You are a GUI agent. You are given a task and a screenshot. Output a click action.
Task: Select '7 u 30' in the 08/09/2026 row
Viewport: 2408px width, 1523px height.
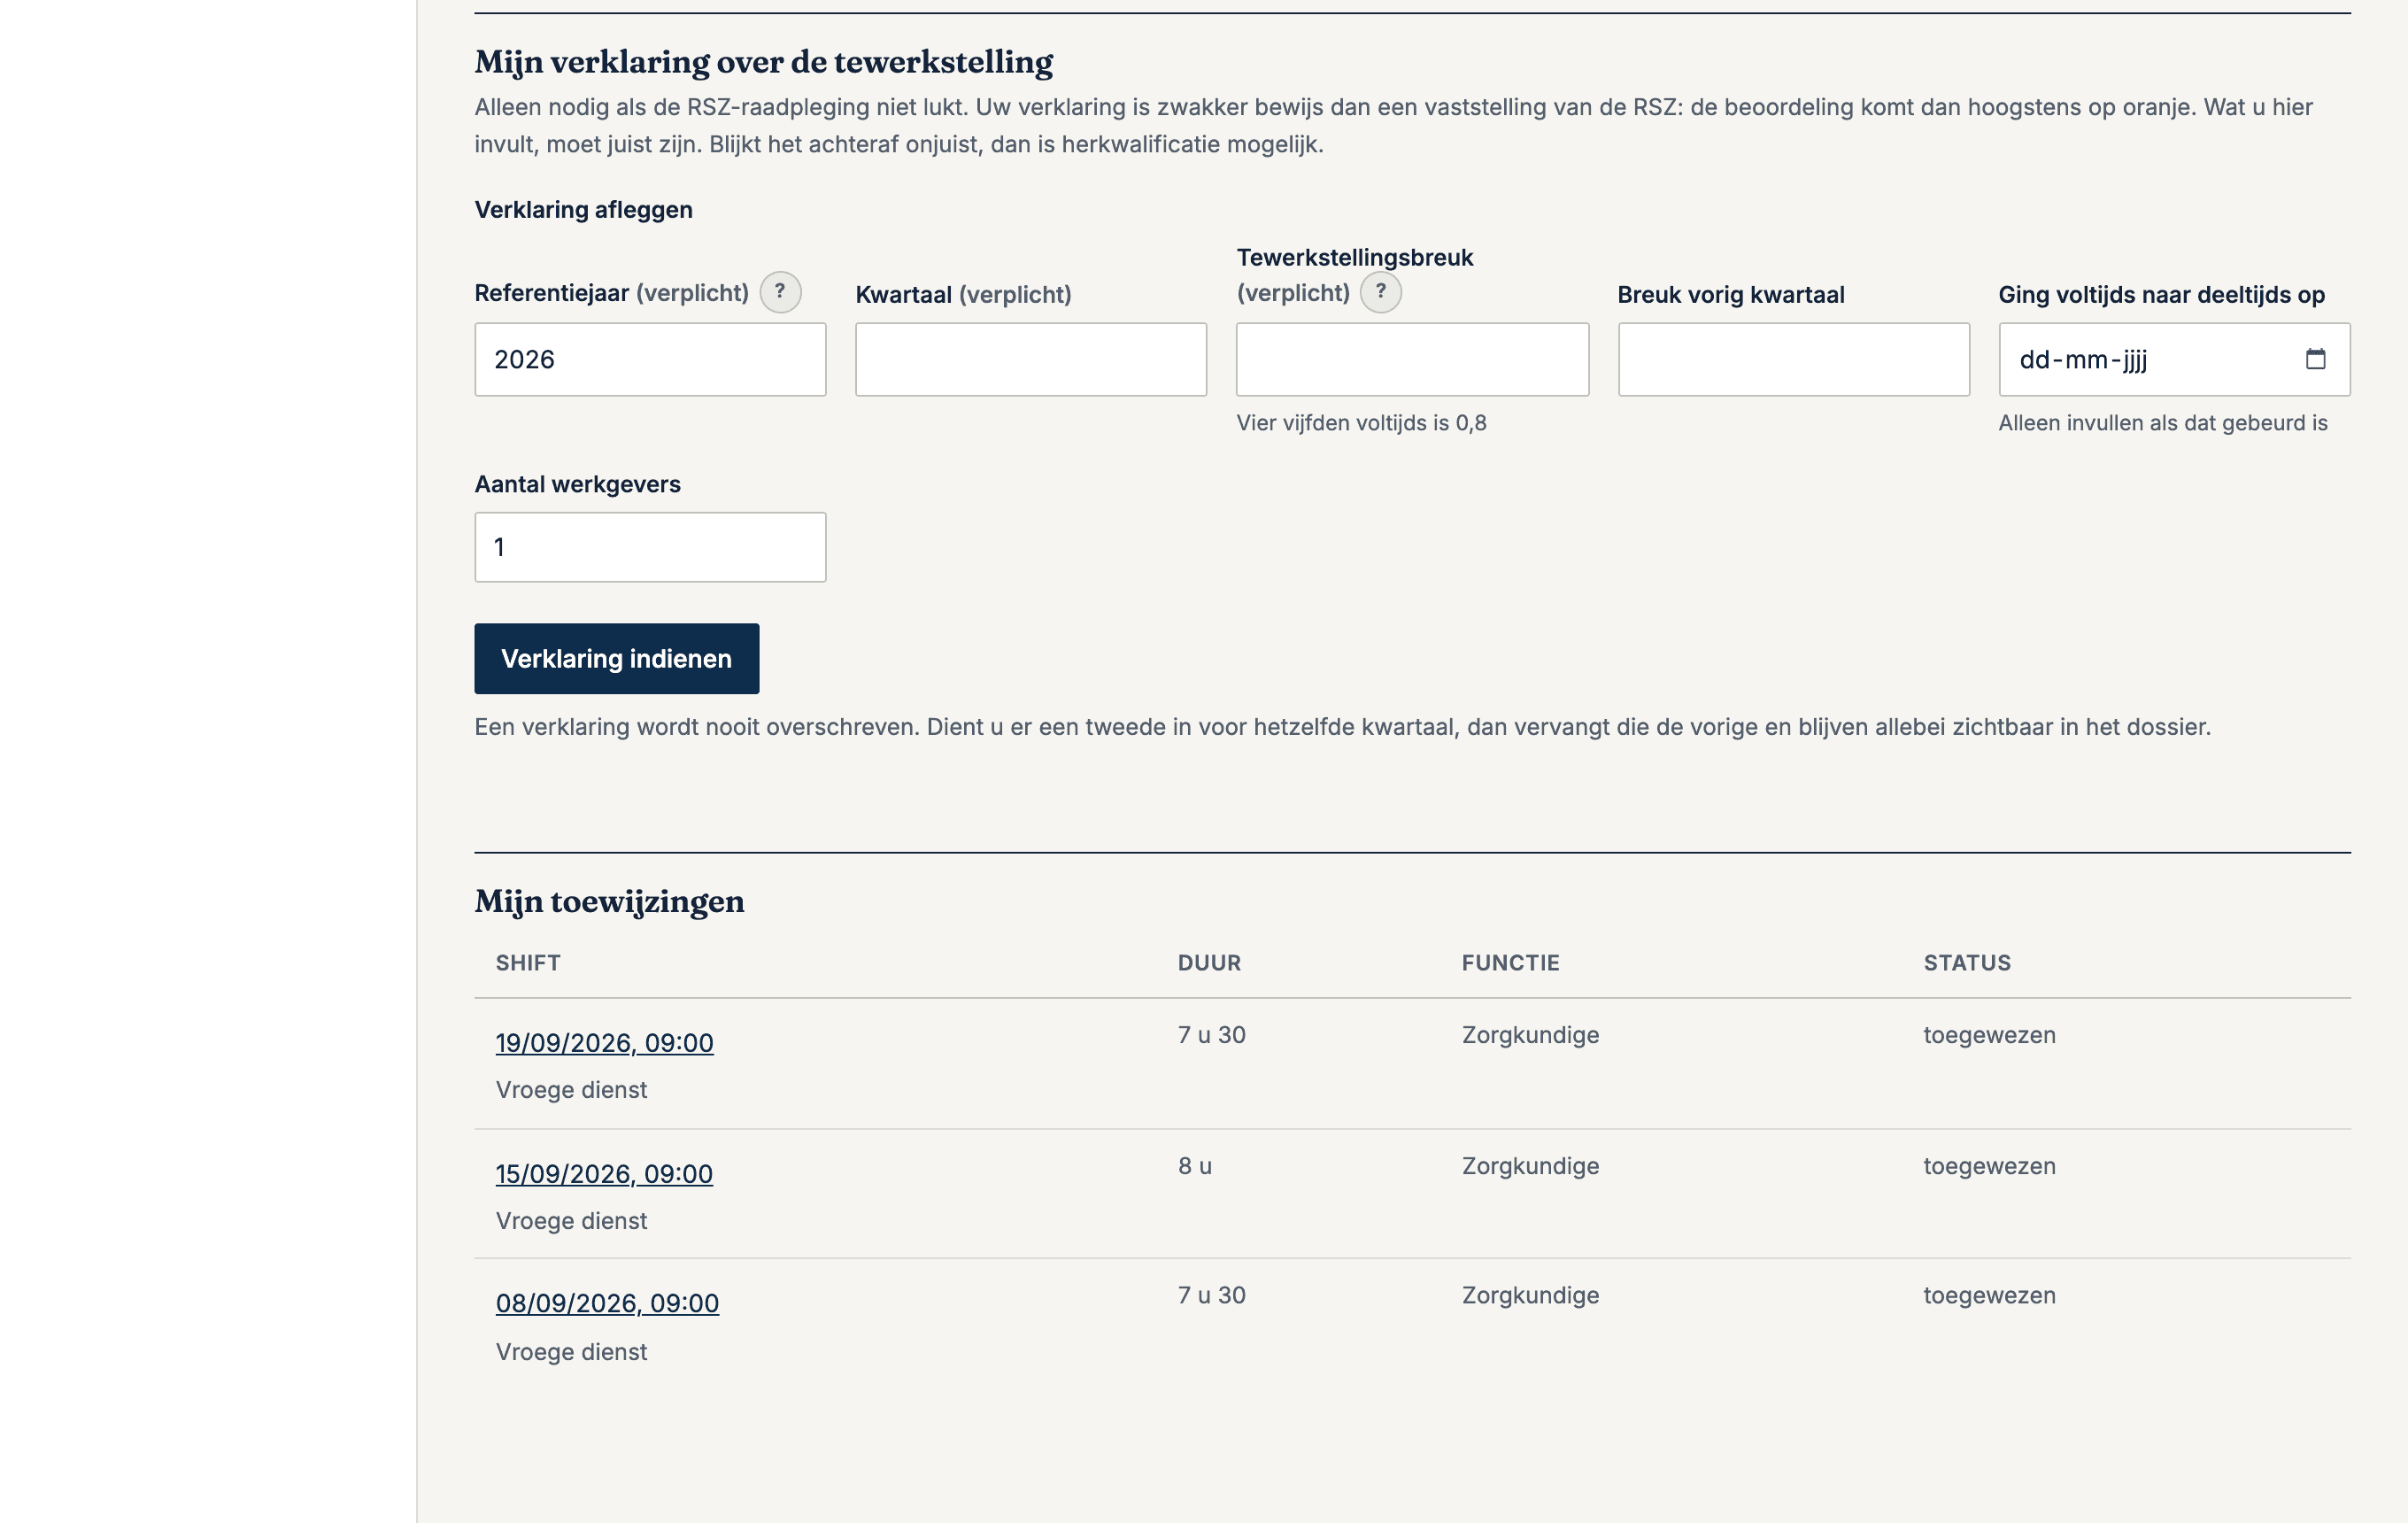coord(1211,1295)
